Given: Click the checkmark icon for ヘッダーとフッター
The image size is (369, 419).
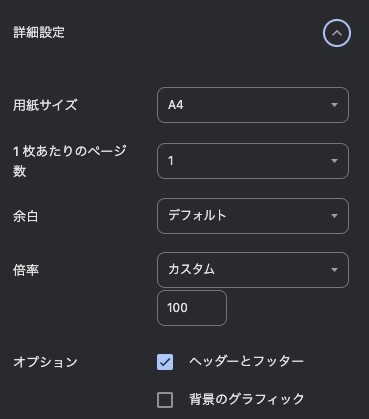Looking at the screenshot, I should coord(165,362).
